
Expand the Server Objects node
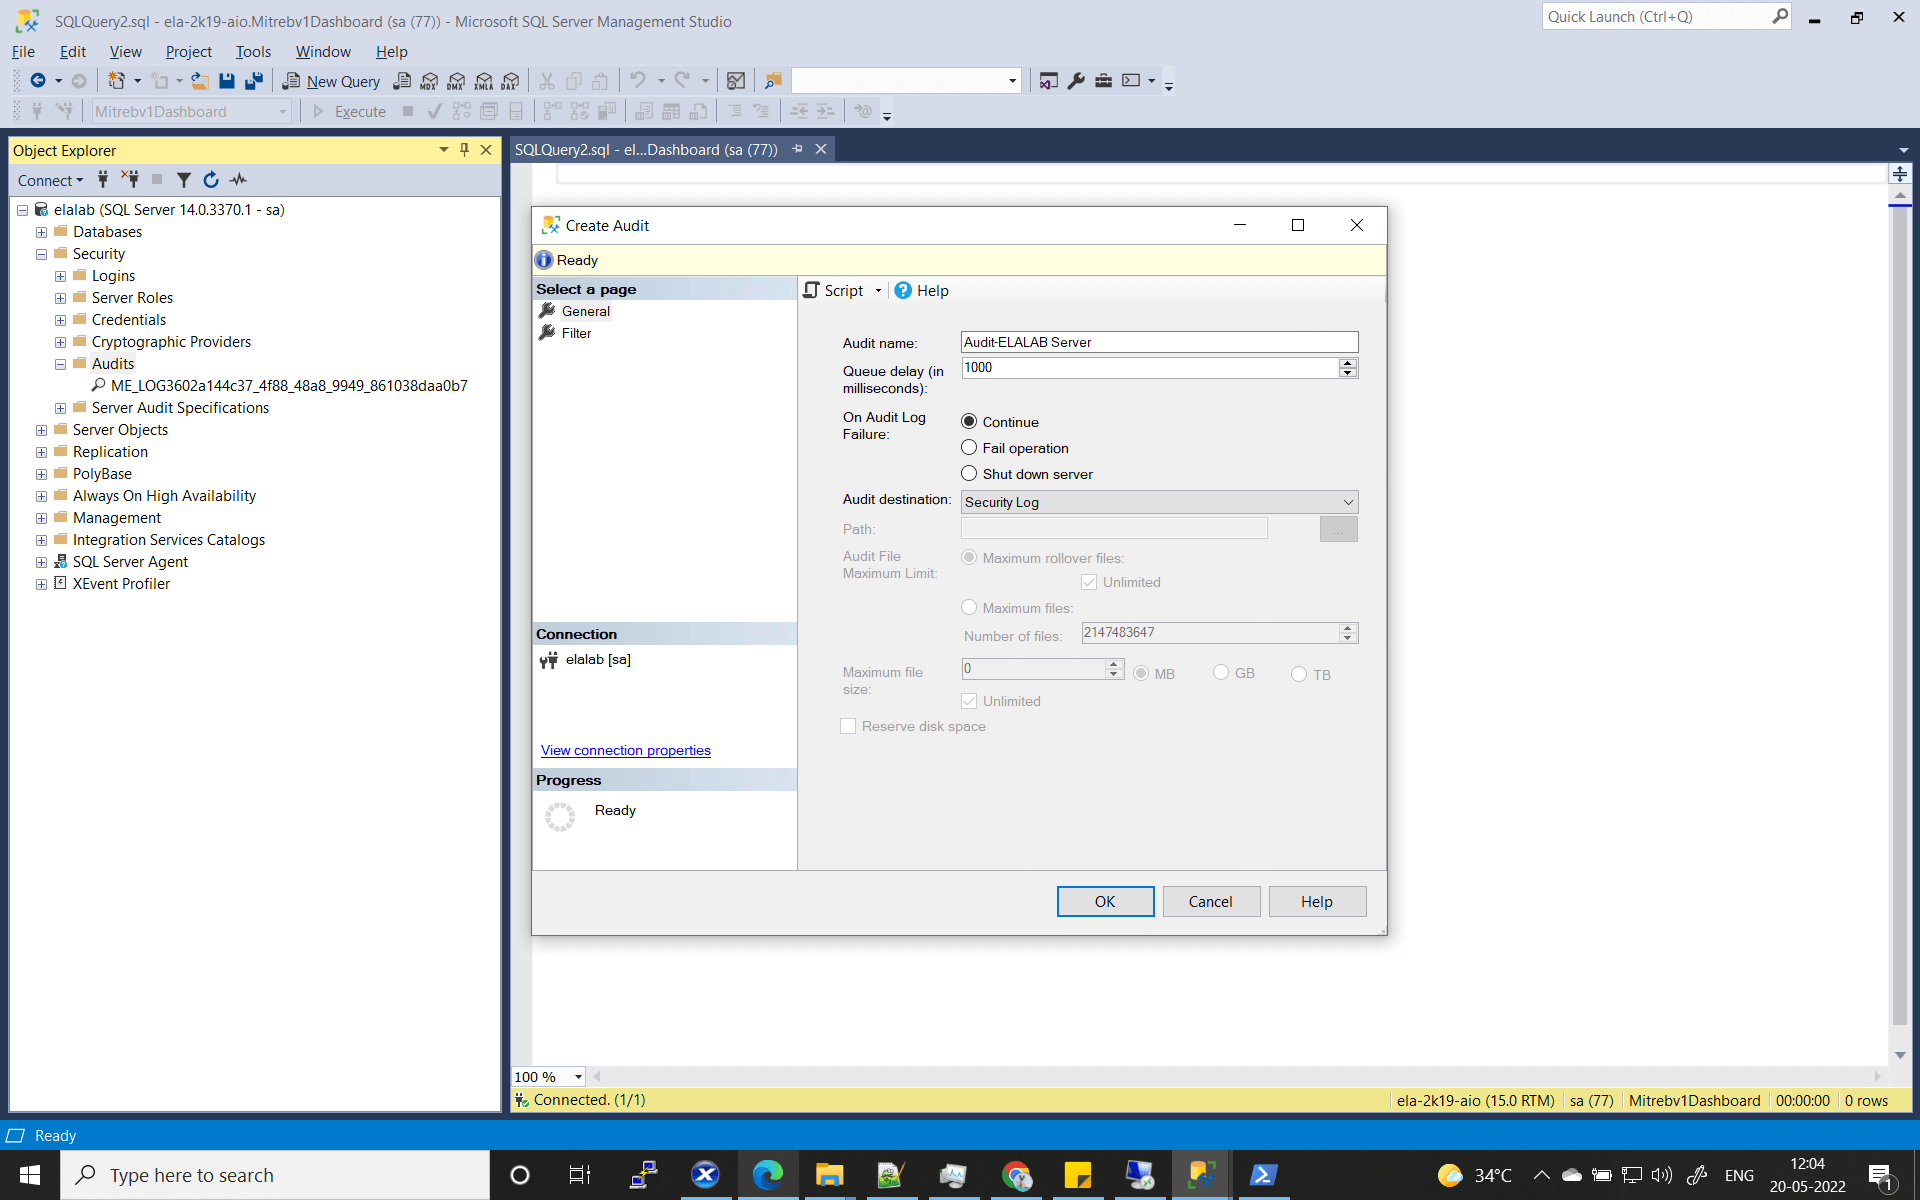(x=41, y=429)
